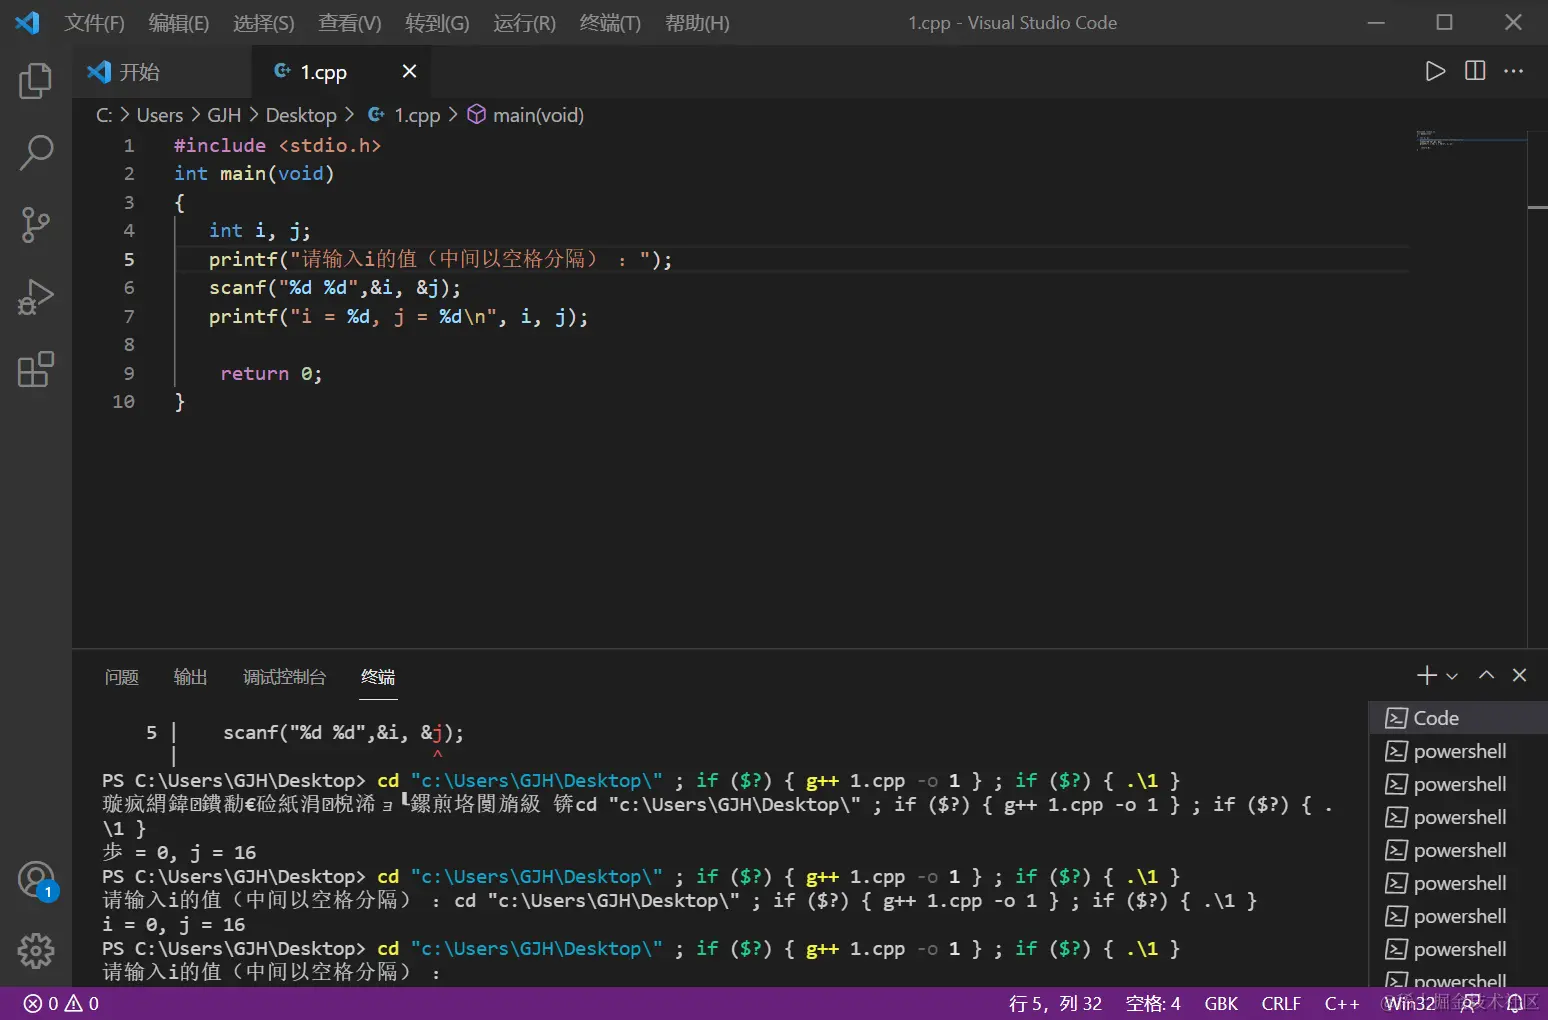
Task: Click the 空格: 4 indentation setting
Action: click(x=1153, y=1004)
